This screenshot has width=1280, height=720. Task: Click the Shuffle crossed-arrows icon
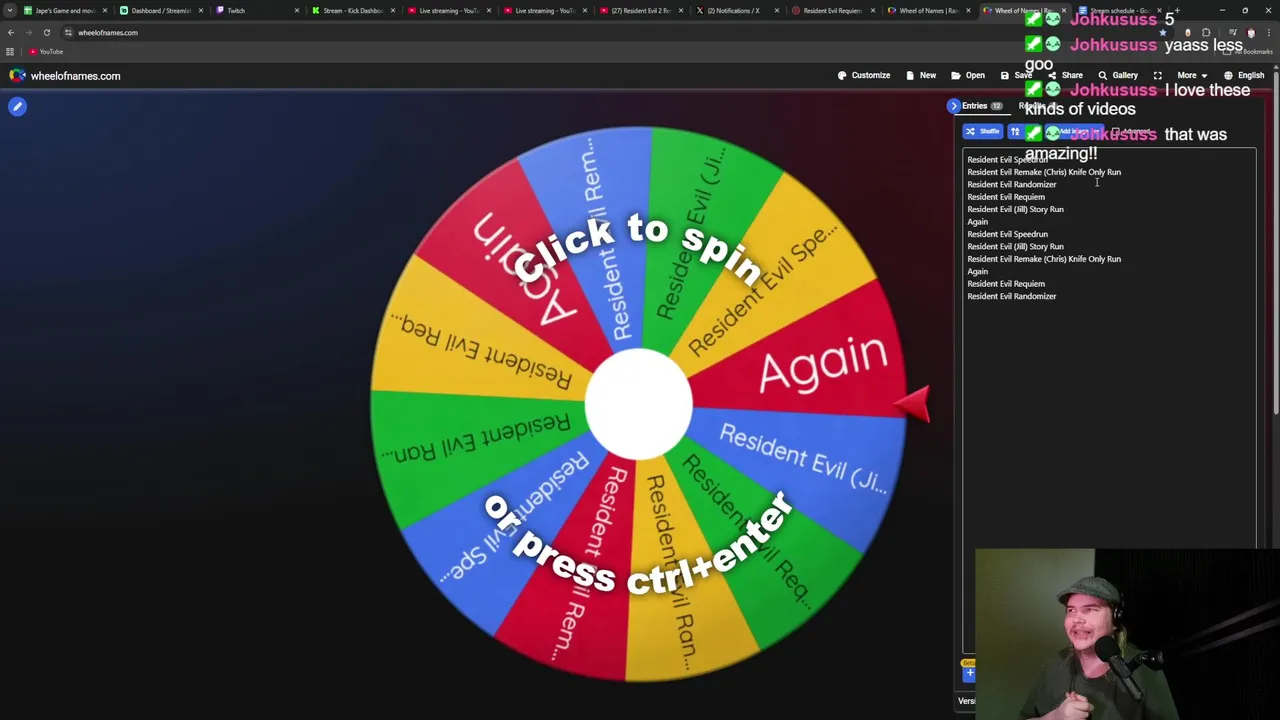(970, 131)
